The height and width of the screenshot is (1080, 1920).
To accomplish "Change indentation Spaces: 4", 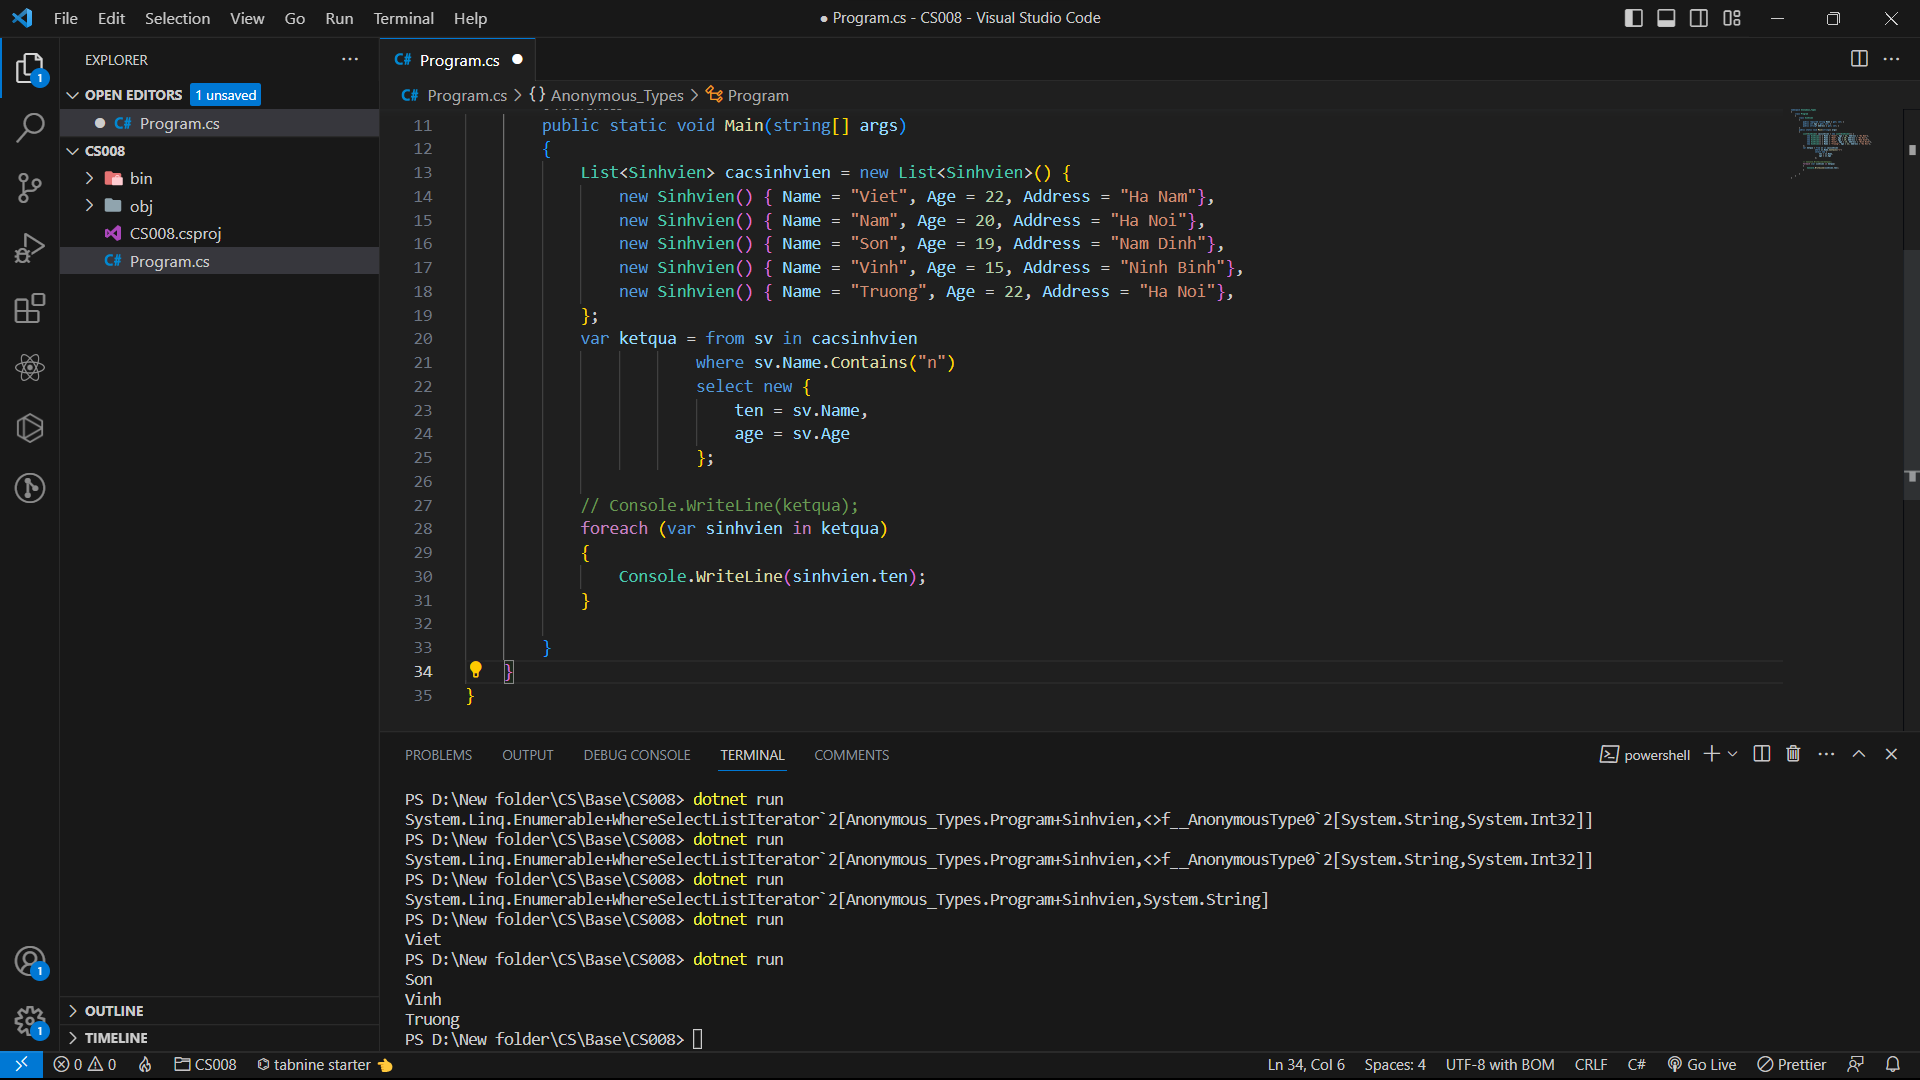I will tap(1395, 1065).
